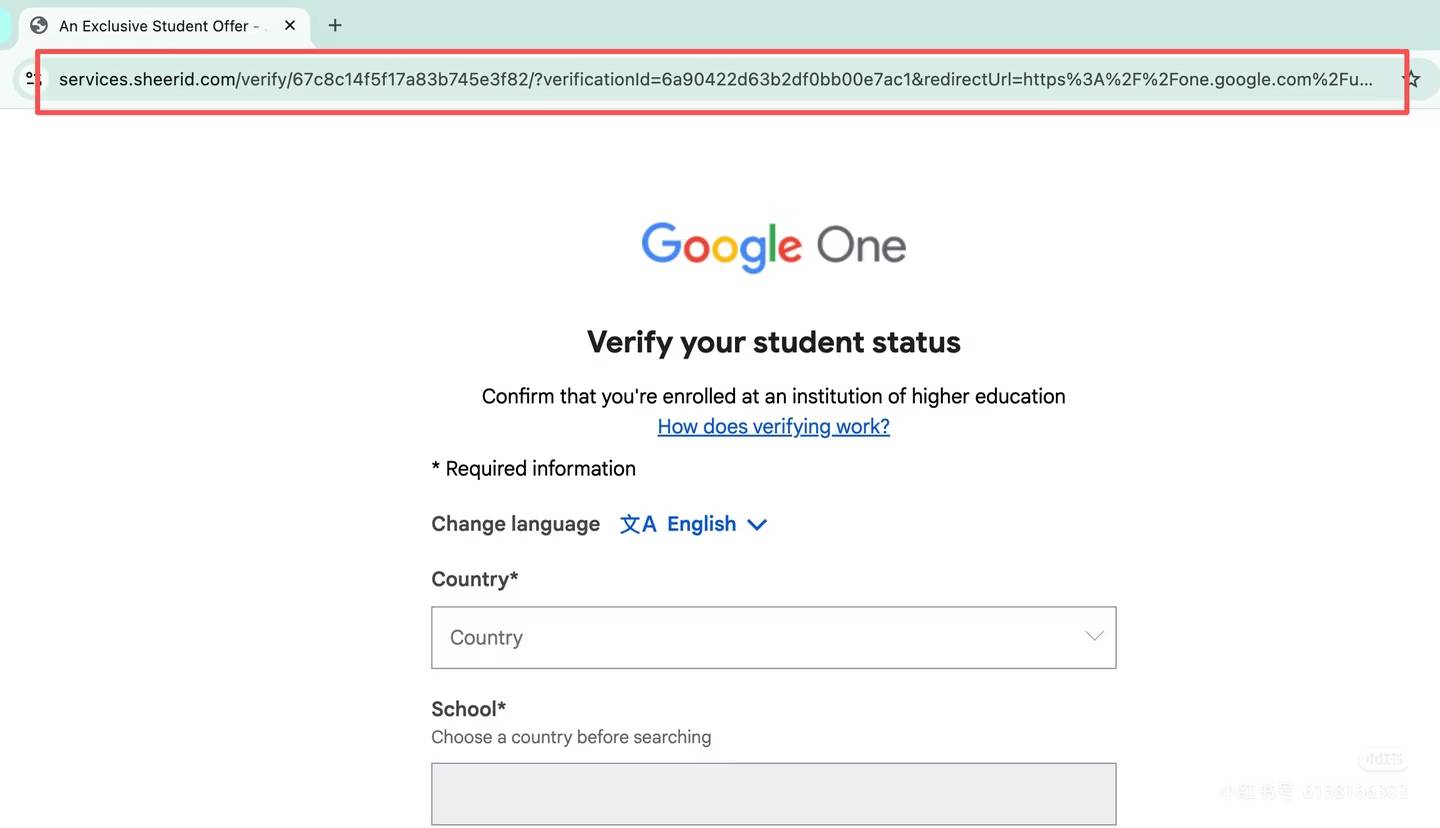This screenshot has width=1440, height=828.
Task: Click the Change language label
Action: click(x=515, y=524)
